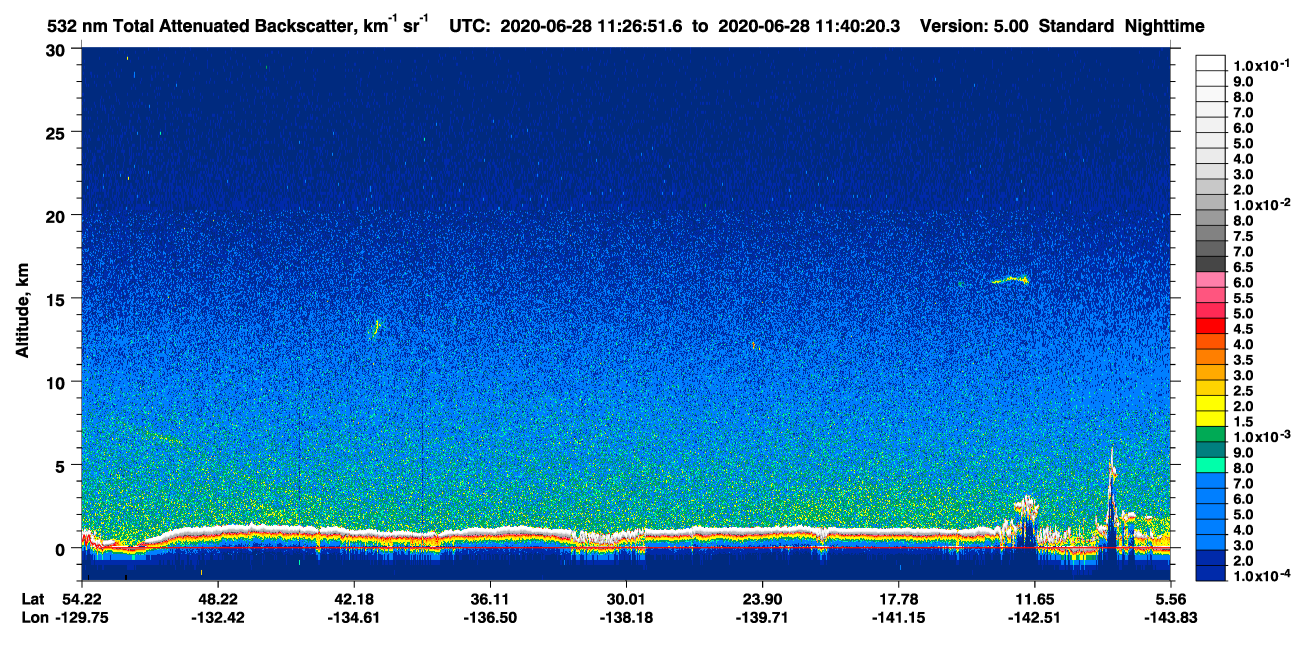The width and height of the screenshot is (1300, 667).
Task: Click the colorbar label '7.5'
Action: 1245,236
